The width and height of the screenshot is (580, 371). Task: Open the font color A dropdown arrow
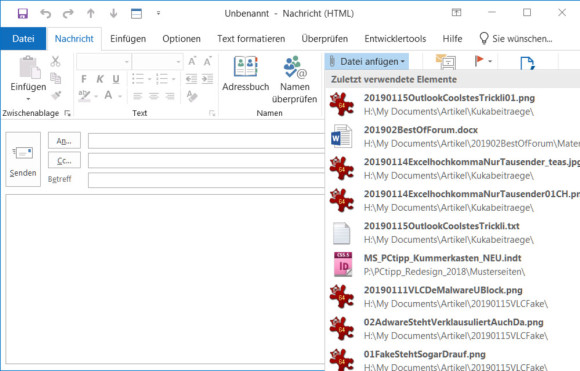[120, 96]
